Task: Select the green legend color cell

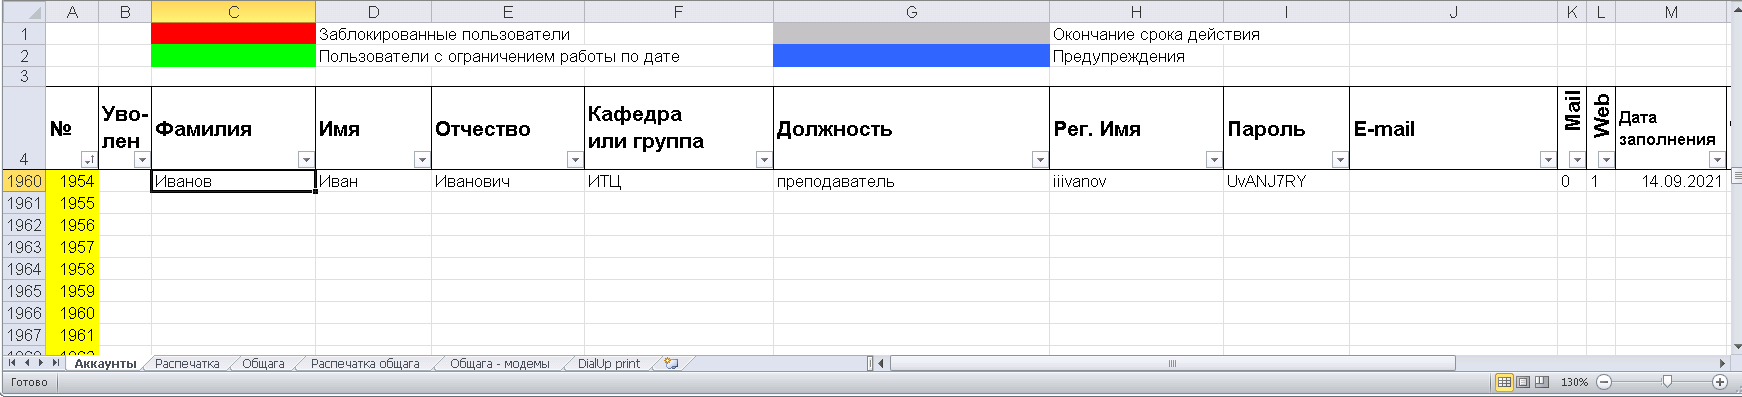Action: pyautogui.click(x=233, y=56)
